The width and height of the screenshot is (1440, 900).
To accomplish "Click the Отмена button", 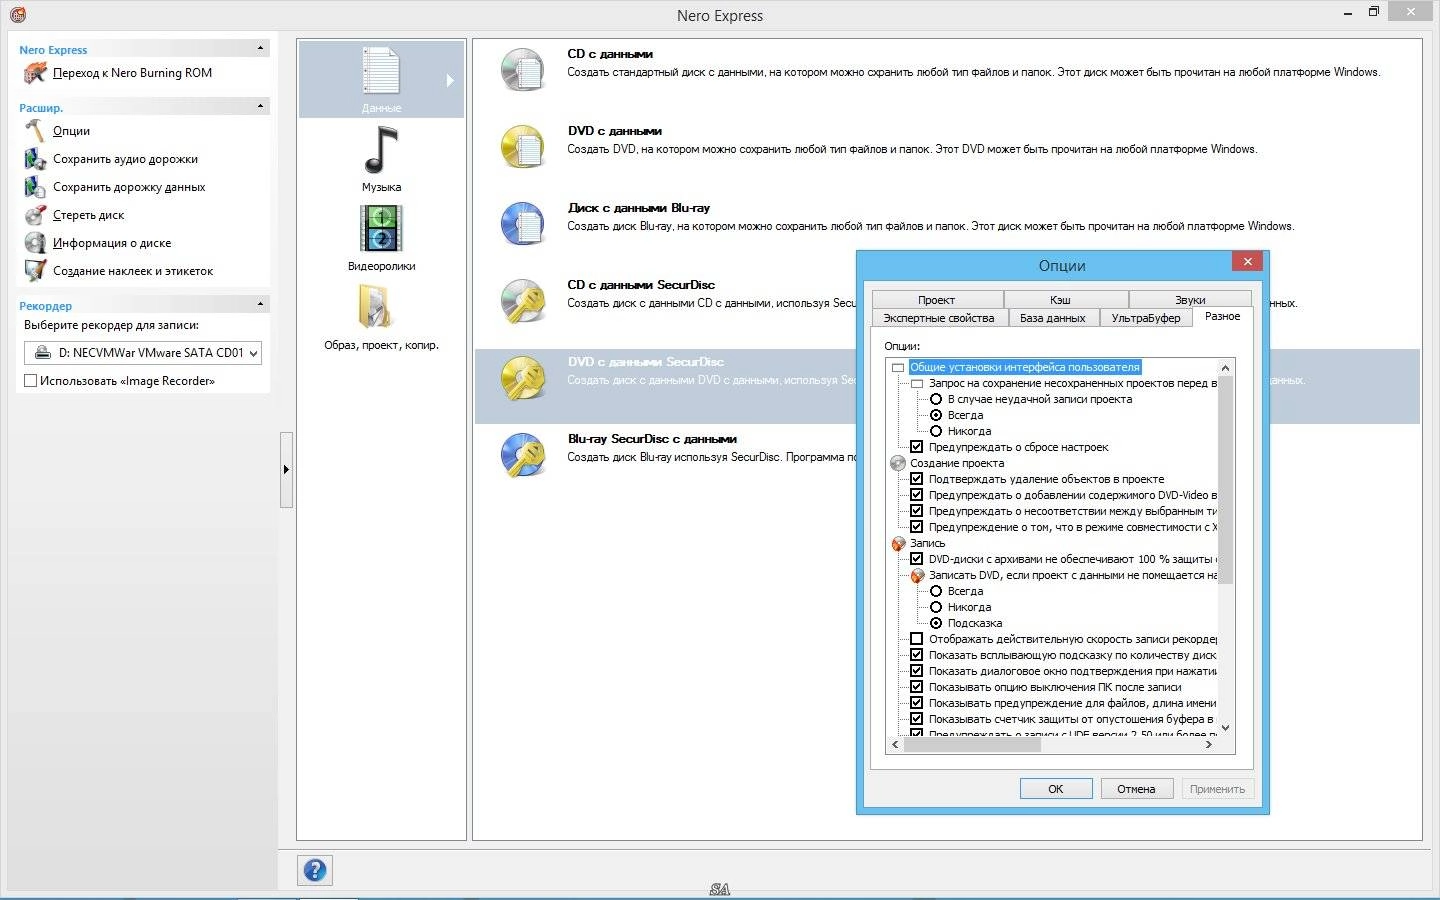I will (1137, 789).
